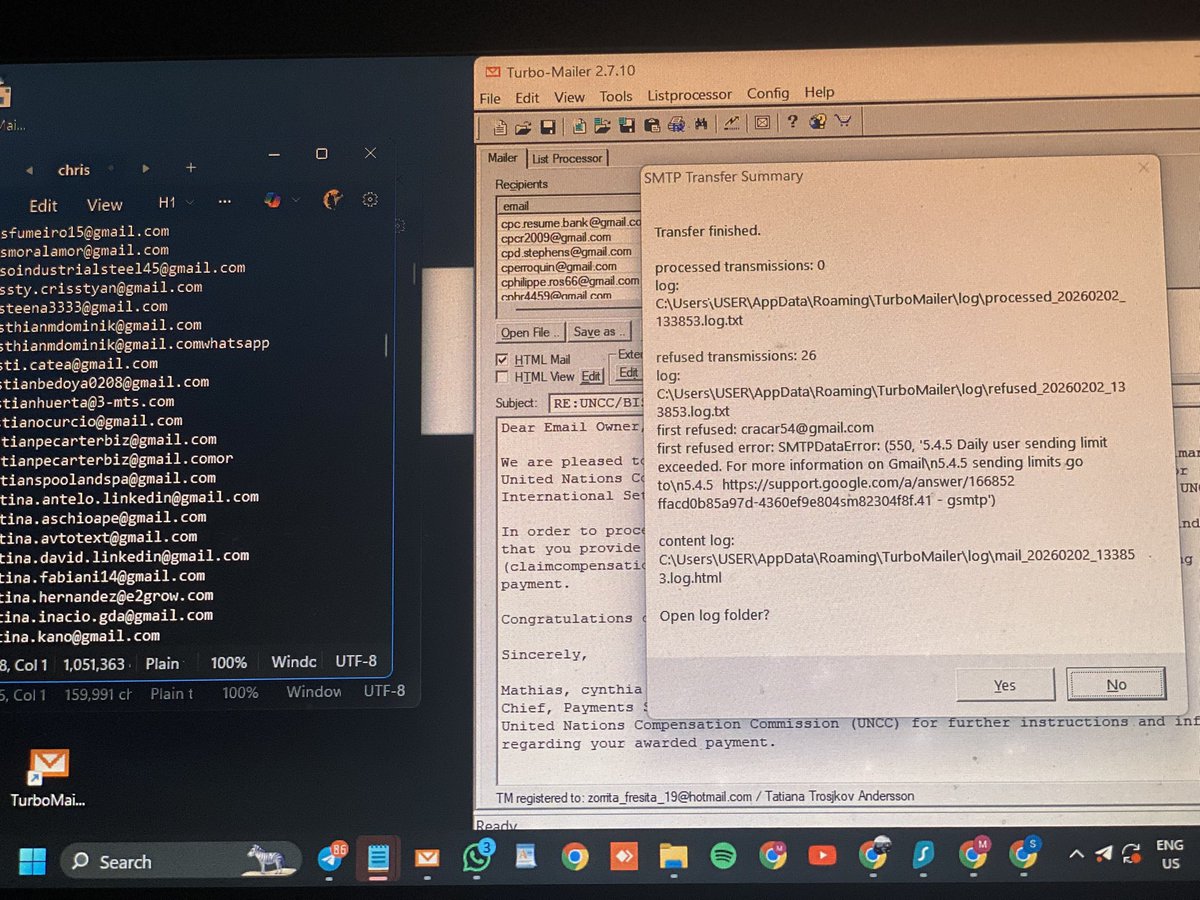This screenshot has height=900, width=1200.
Task: Open the three-dots more menu in Notepad
Action: coord(224,202)
